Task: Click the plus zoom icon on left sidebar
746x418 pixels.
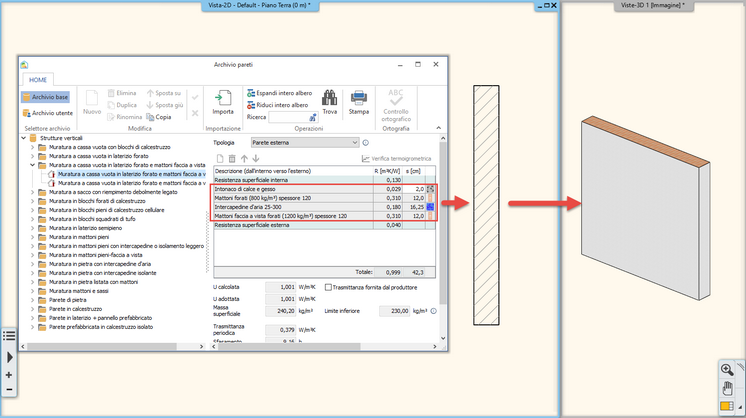Action: pyautogui.click(x=9, y=375)
